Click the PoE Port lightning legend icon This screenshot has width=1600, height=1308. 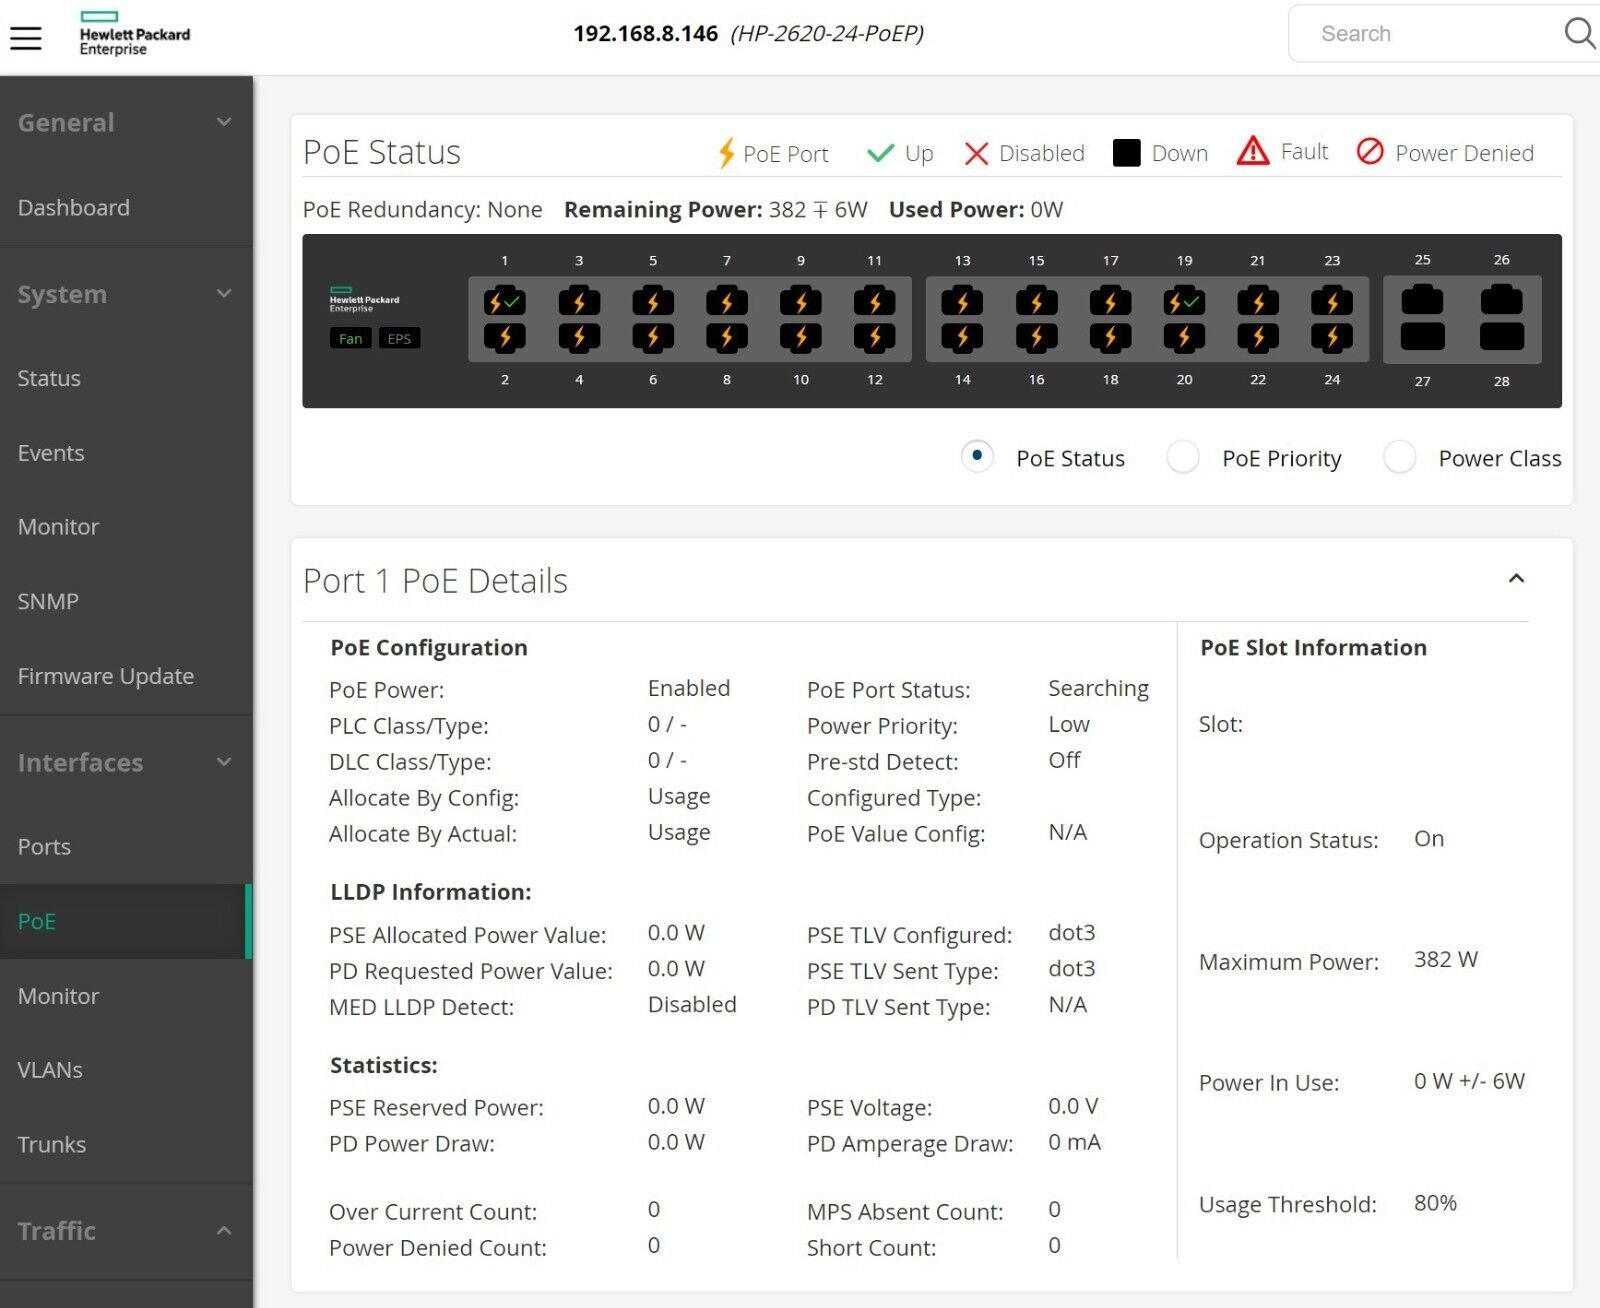tap(727, 153)
